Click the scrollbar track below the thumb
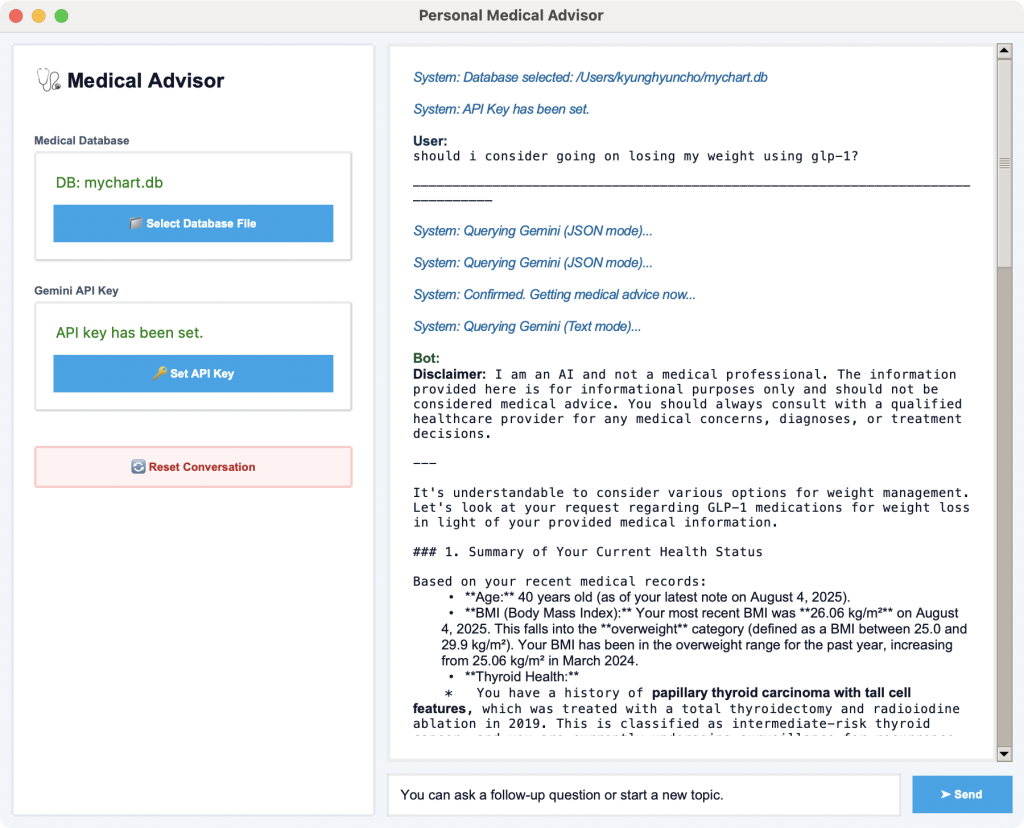 1004,500
